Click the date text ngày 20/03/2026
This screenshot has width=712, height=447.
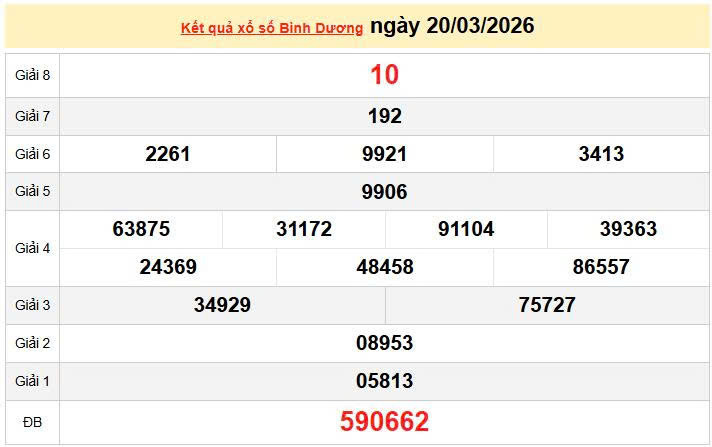coord(452,25)
